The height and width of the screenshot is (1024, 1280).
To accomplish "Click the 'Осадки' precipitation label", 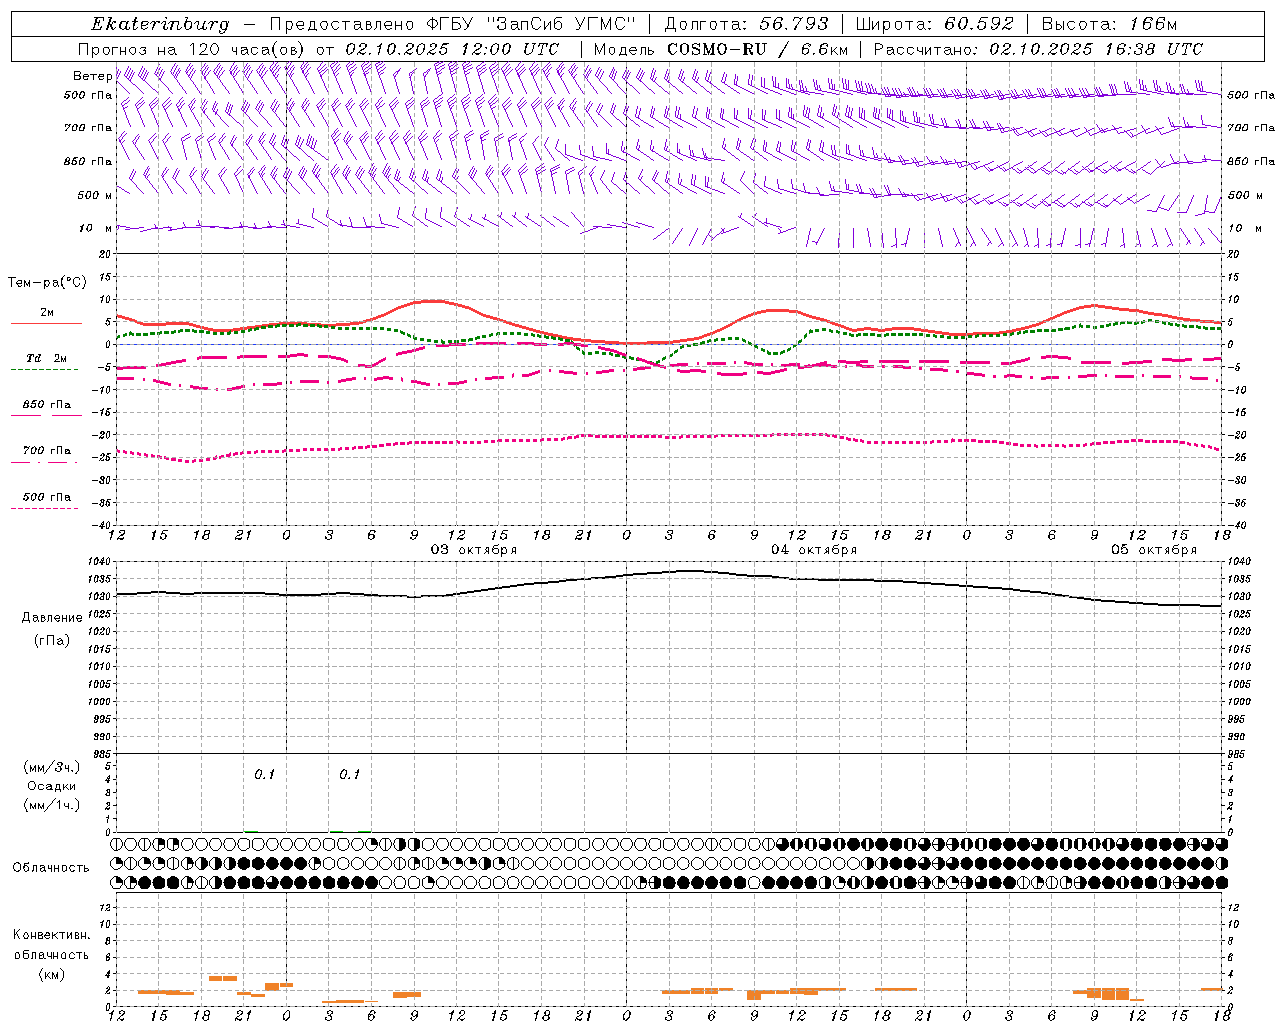I will [52, 786].
